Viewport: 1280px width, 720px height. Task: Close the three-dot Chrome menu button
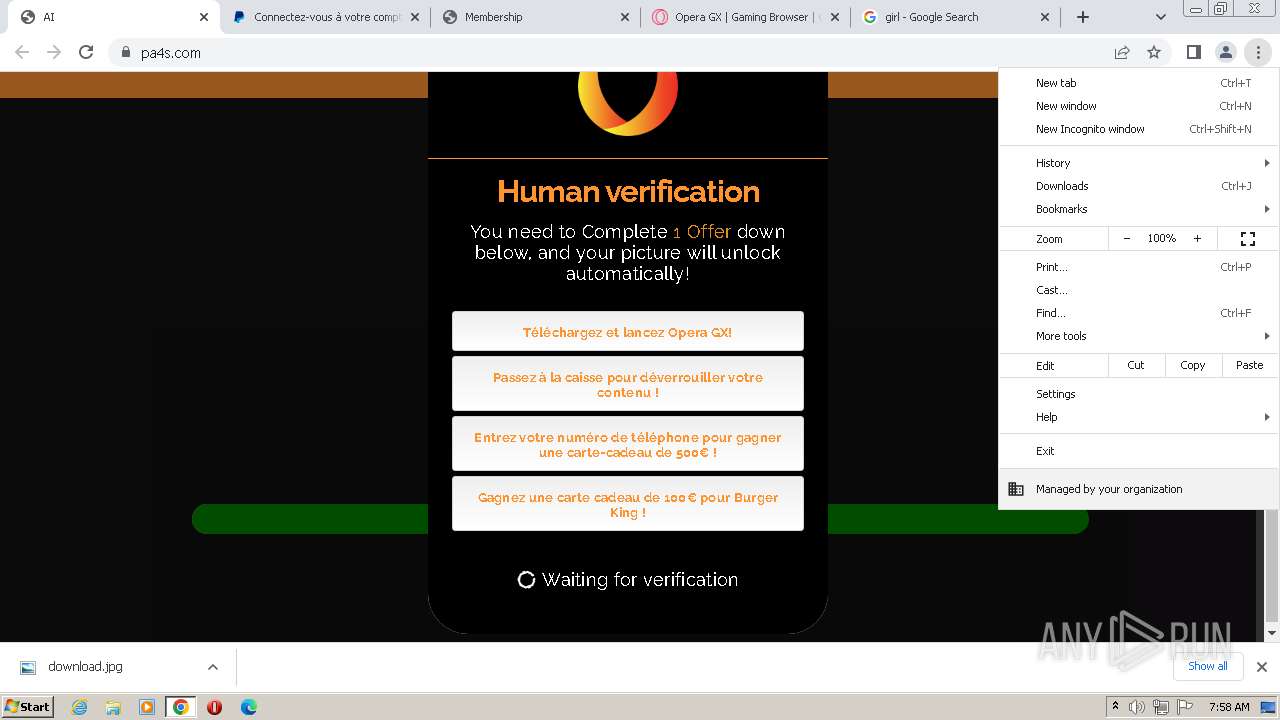[1257, 52]
